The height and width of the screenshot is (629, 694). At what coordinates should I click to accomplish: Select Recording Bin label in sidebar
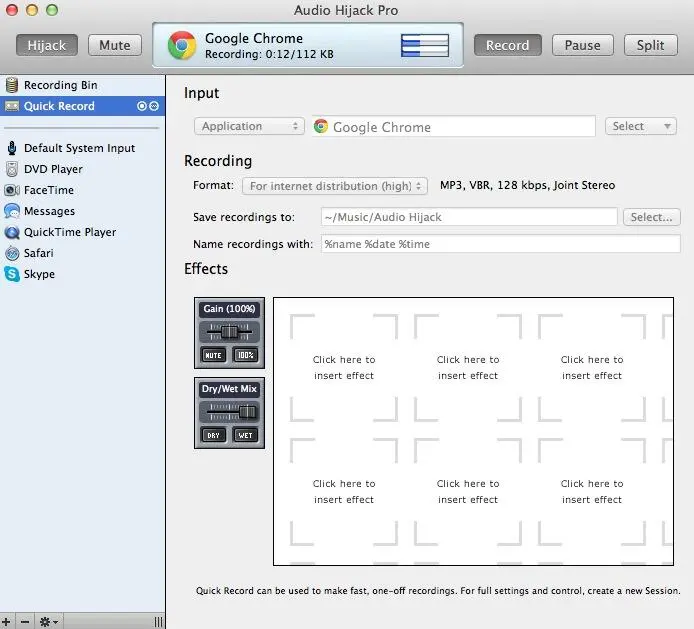tap(61, 85)
